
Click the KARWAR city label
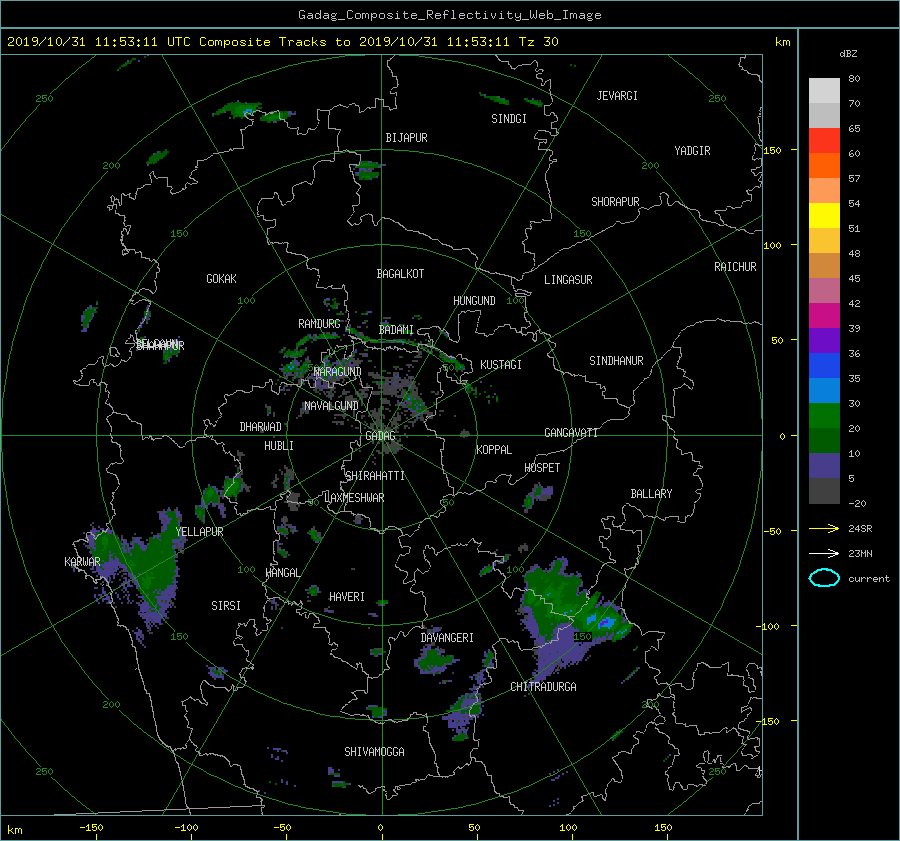pyautogui.click(x=82, y=562)
